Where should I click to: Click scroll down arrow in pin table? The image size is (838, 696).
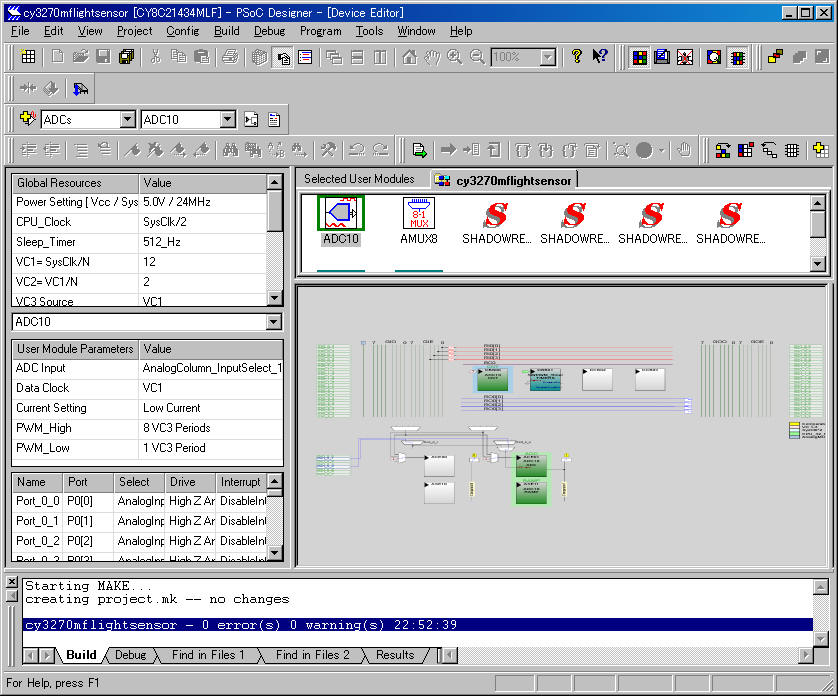pyautogui.click(x=274, y=552)
